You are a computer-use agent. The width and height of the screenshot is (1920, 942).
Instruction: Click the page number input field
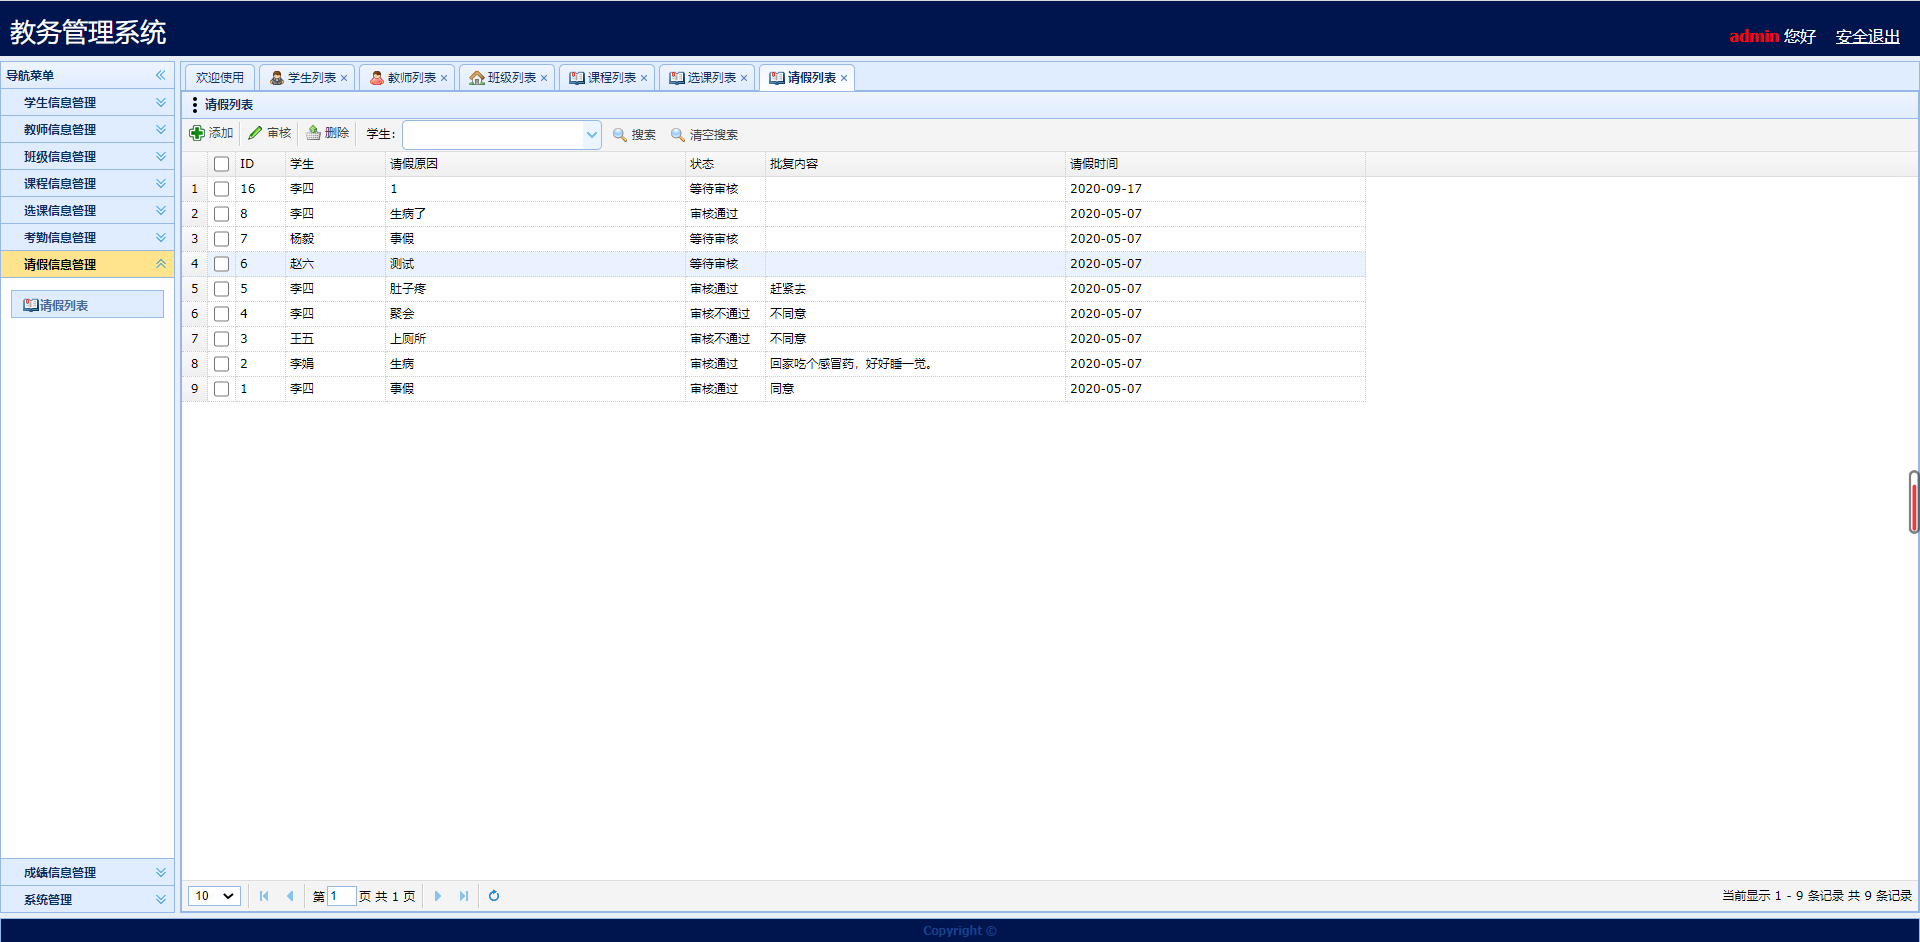click(x=341, y=896)
